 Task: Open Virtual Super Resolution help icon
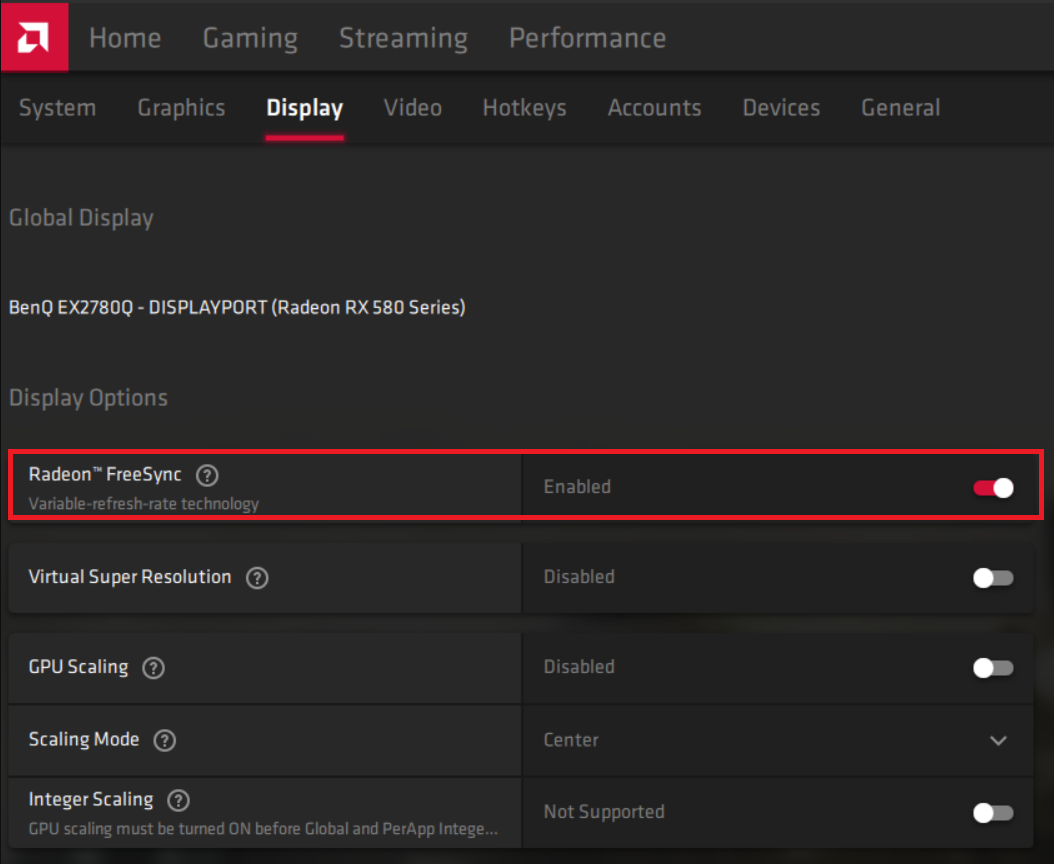tap(257, 578)
